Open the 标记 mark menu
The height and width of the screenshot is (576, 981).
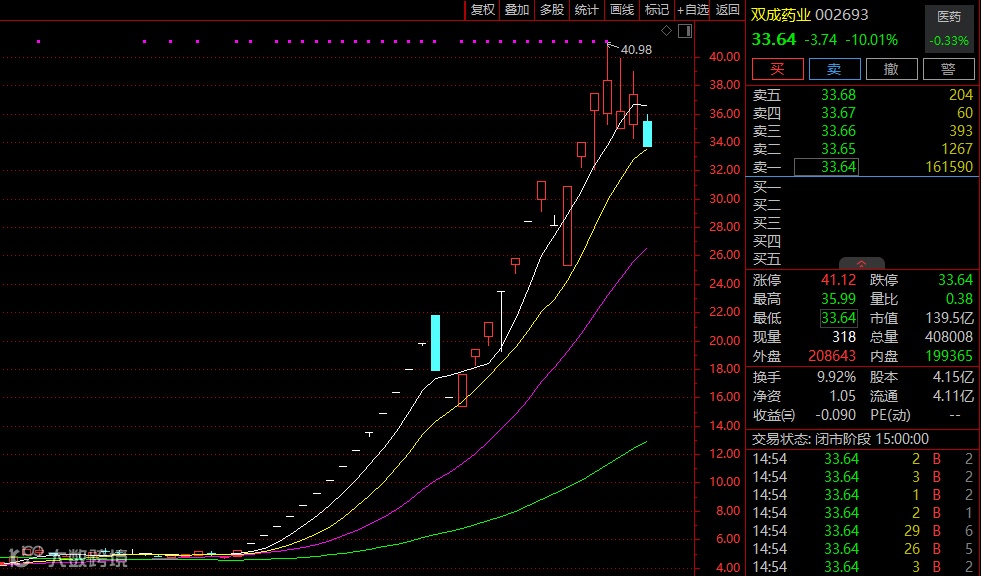(656, 10)
